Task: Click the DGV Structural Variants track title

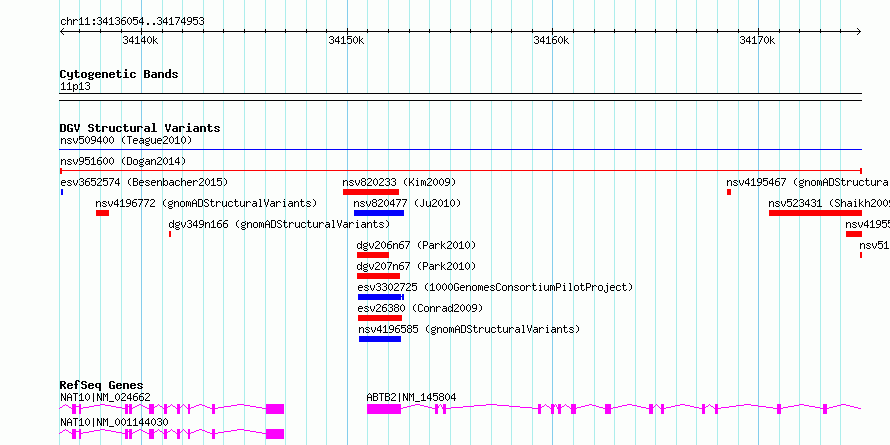Action: pos(140,128)
